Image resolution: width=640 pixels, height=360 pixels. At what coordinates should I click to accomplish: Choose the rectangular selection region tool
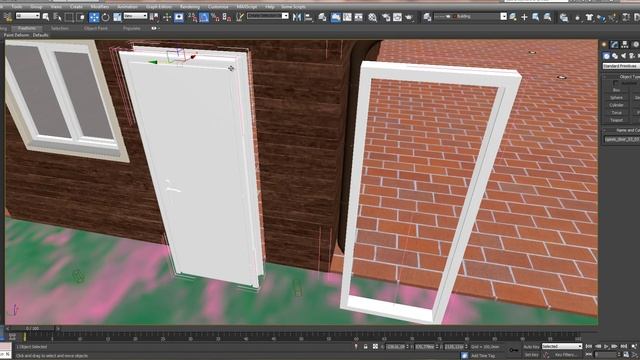(69, 17)
